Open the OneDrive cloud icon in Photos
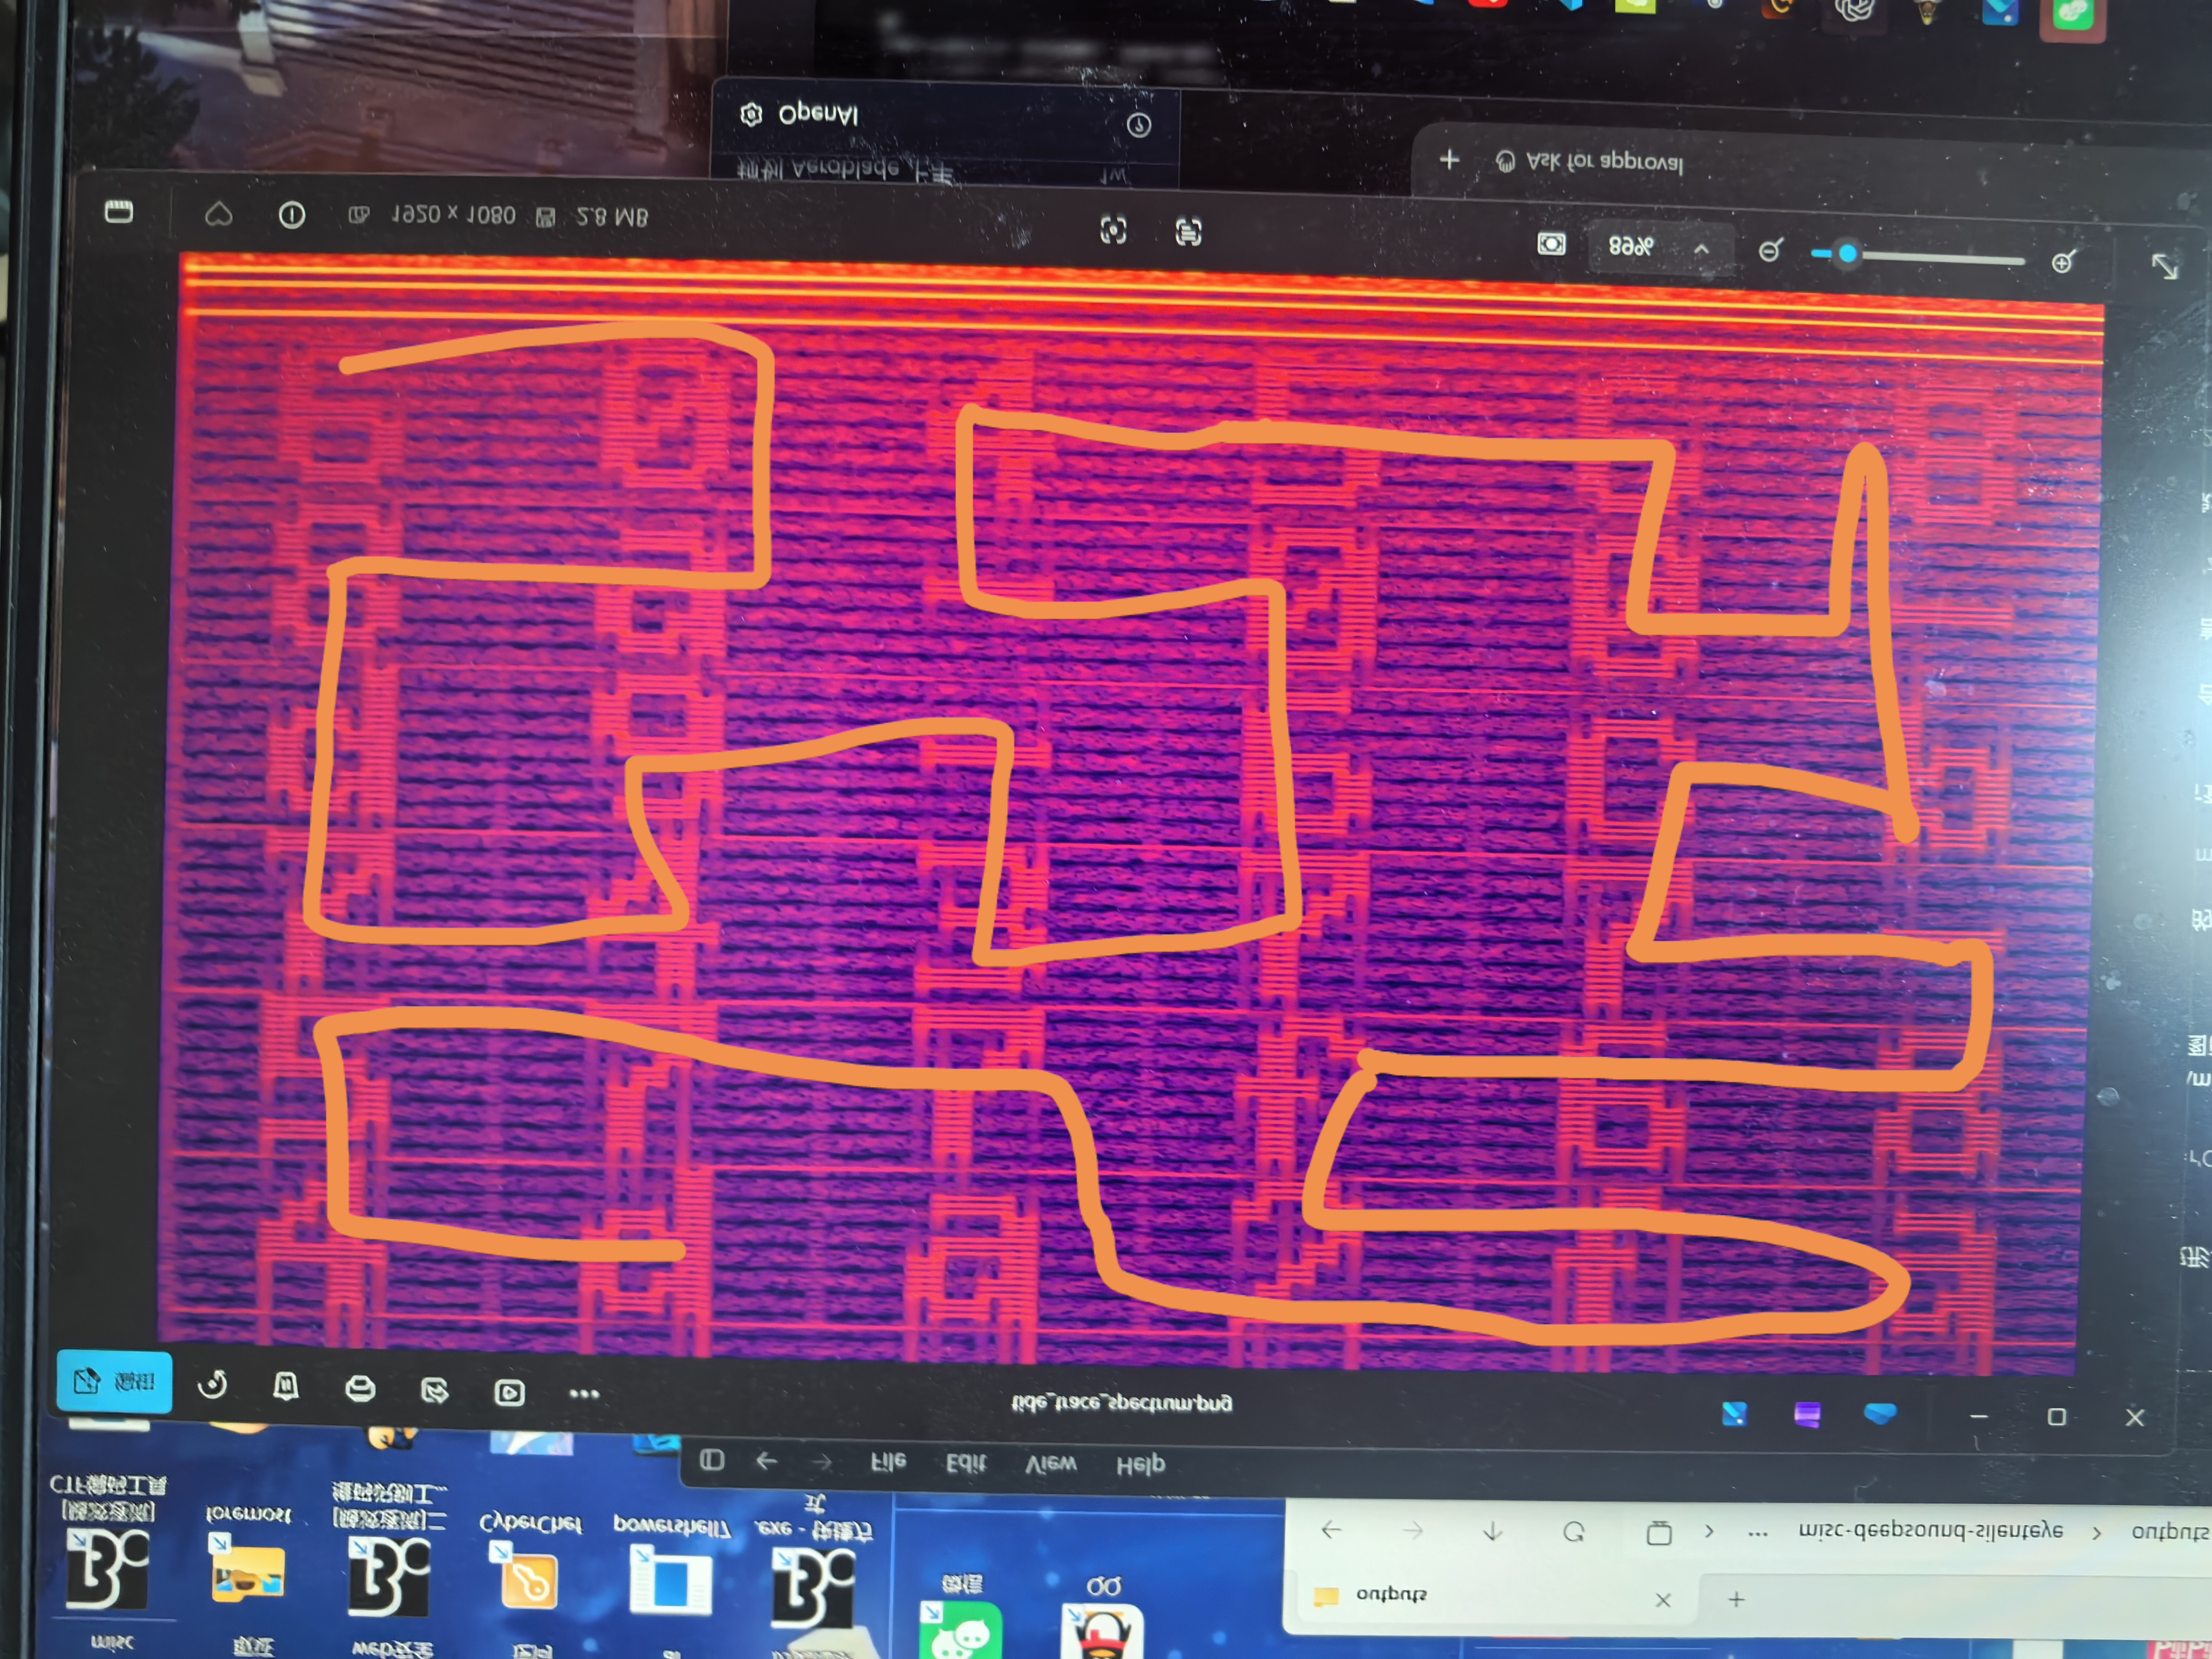The height and width of the screenshot is (1659, 2212). pos(1880,1414)
